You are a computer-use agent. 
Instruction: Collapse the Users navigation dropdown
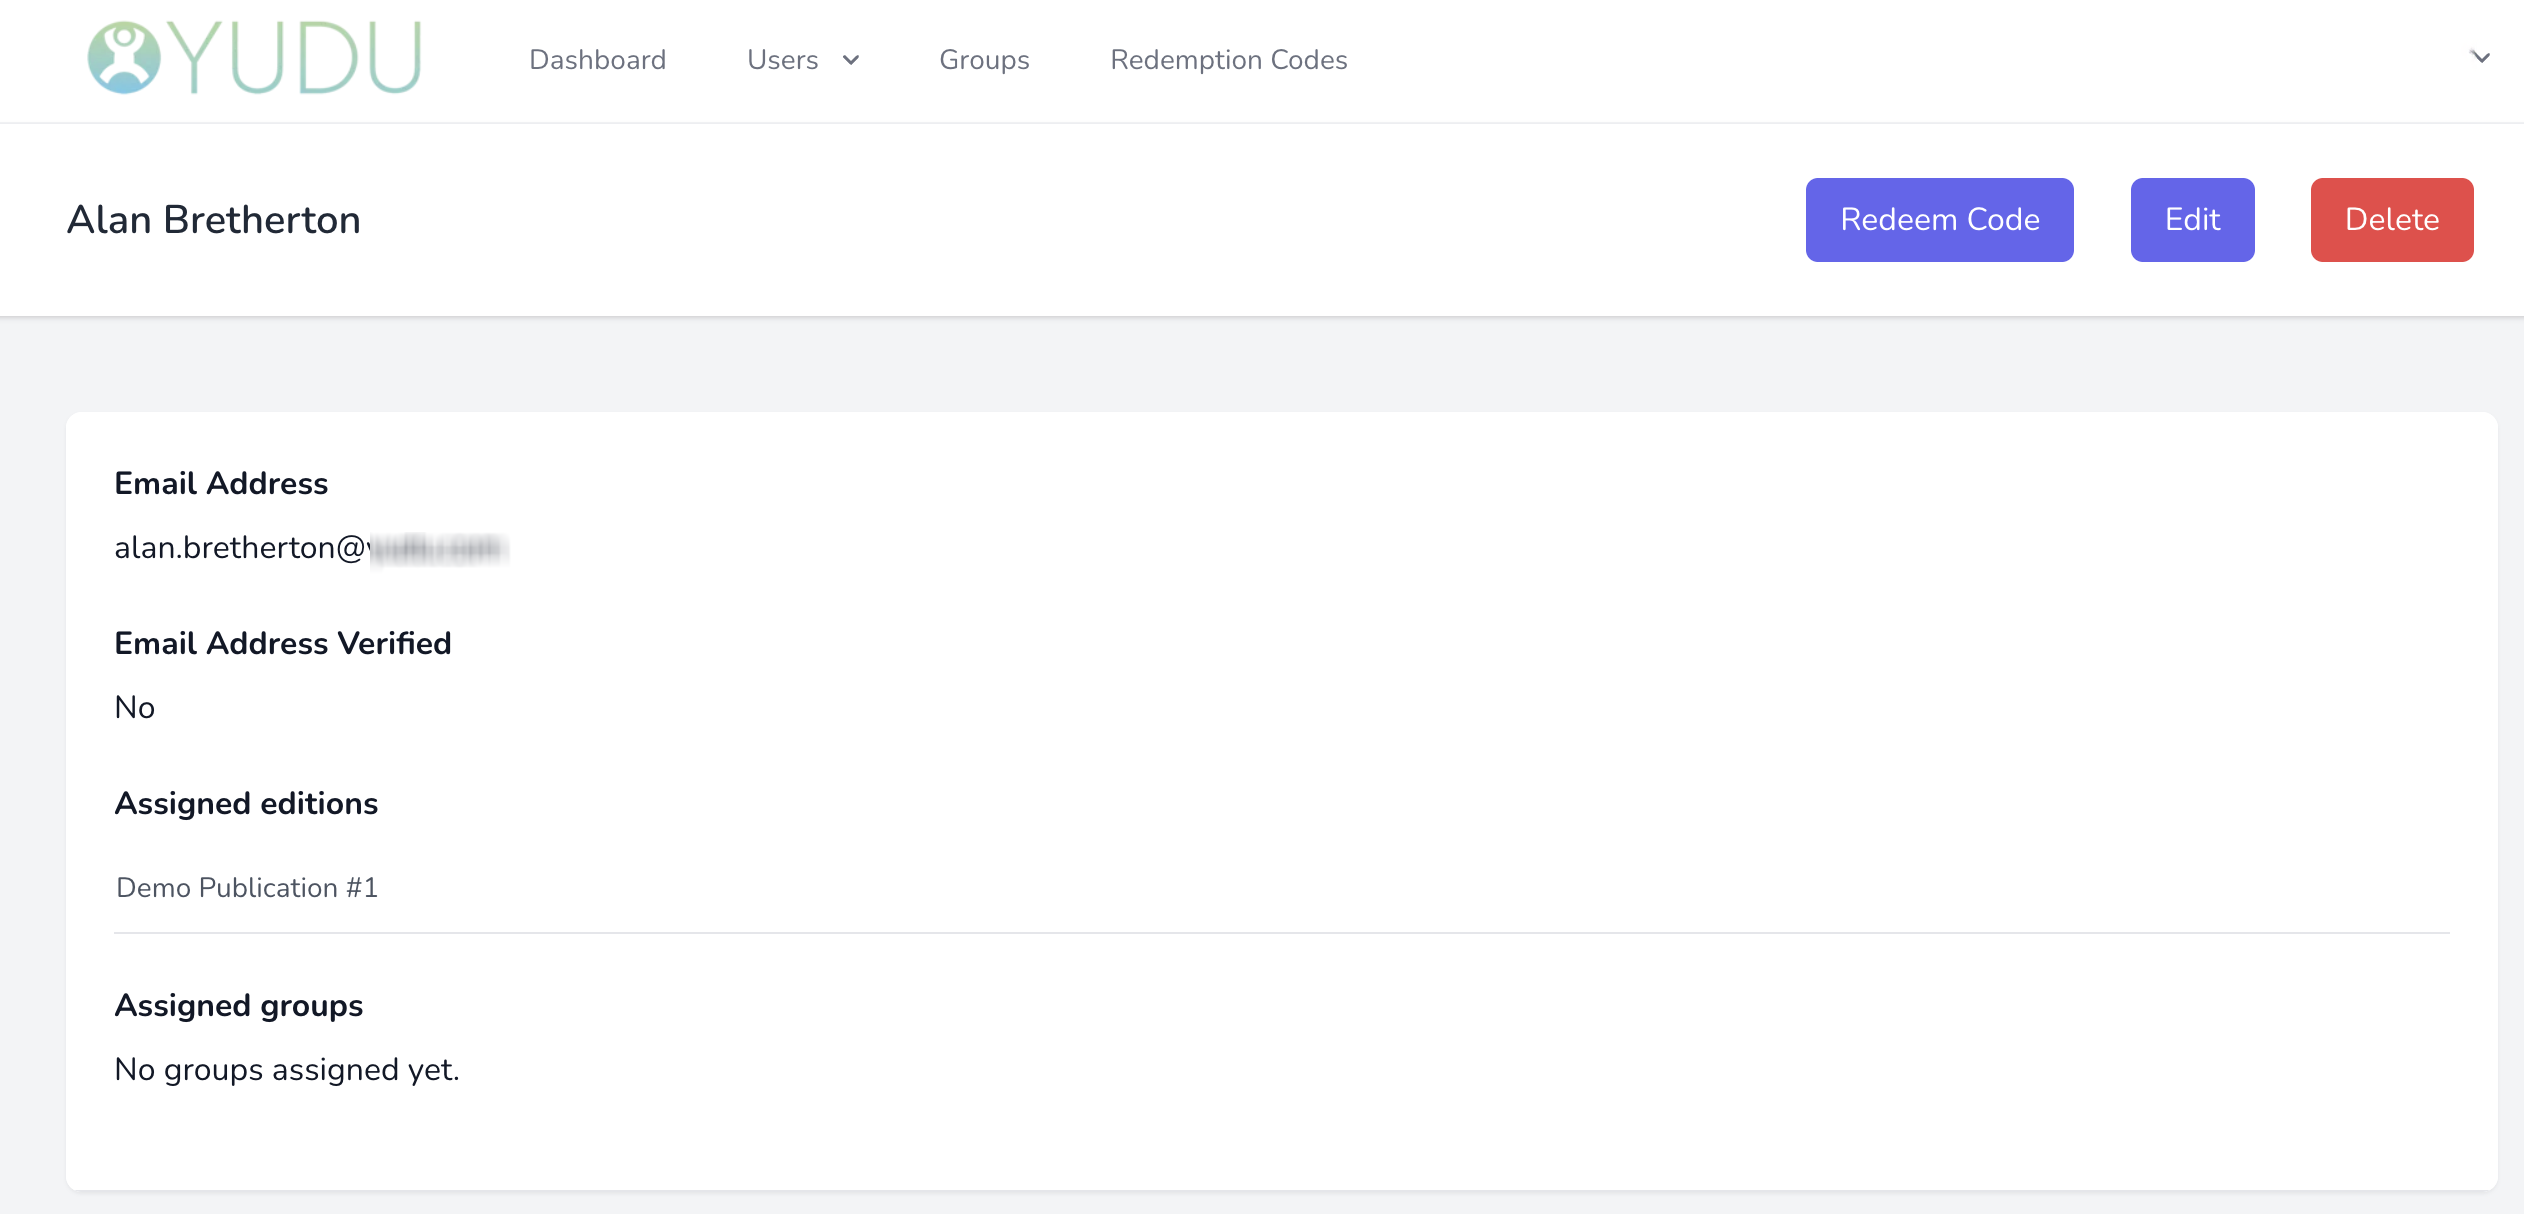click(x=850, y=60)
